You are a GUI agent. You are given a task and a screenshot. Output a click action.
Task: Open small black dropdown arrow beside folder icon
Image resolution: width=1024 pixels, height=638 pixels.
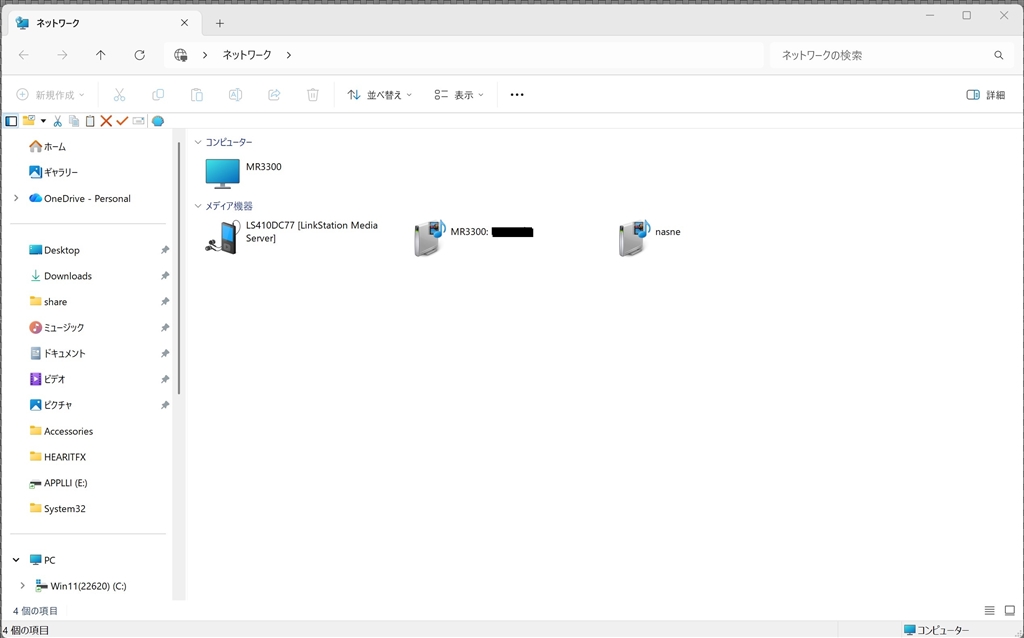pyautogui.click(x=43, y=121)
